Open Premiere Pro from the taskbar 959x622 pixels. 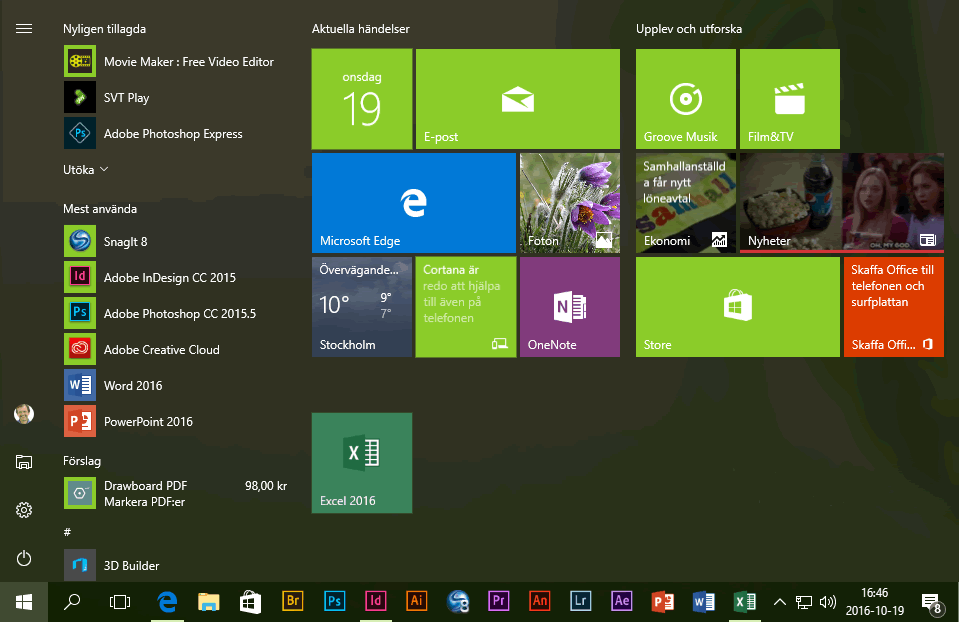point(498,601)
